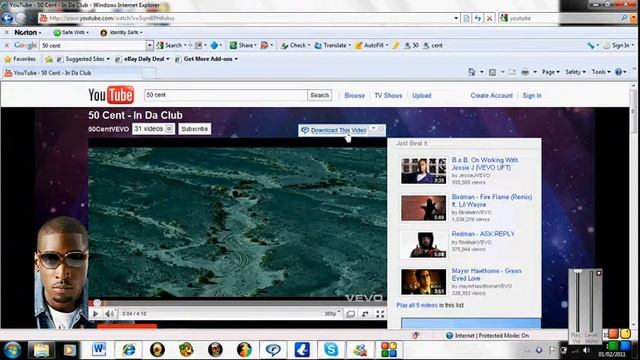
Task: Open Get More Add-ons favorite
Action: (206, 59)
